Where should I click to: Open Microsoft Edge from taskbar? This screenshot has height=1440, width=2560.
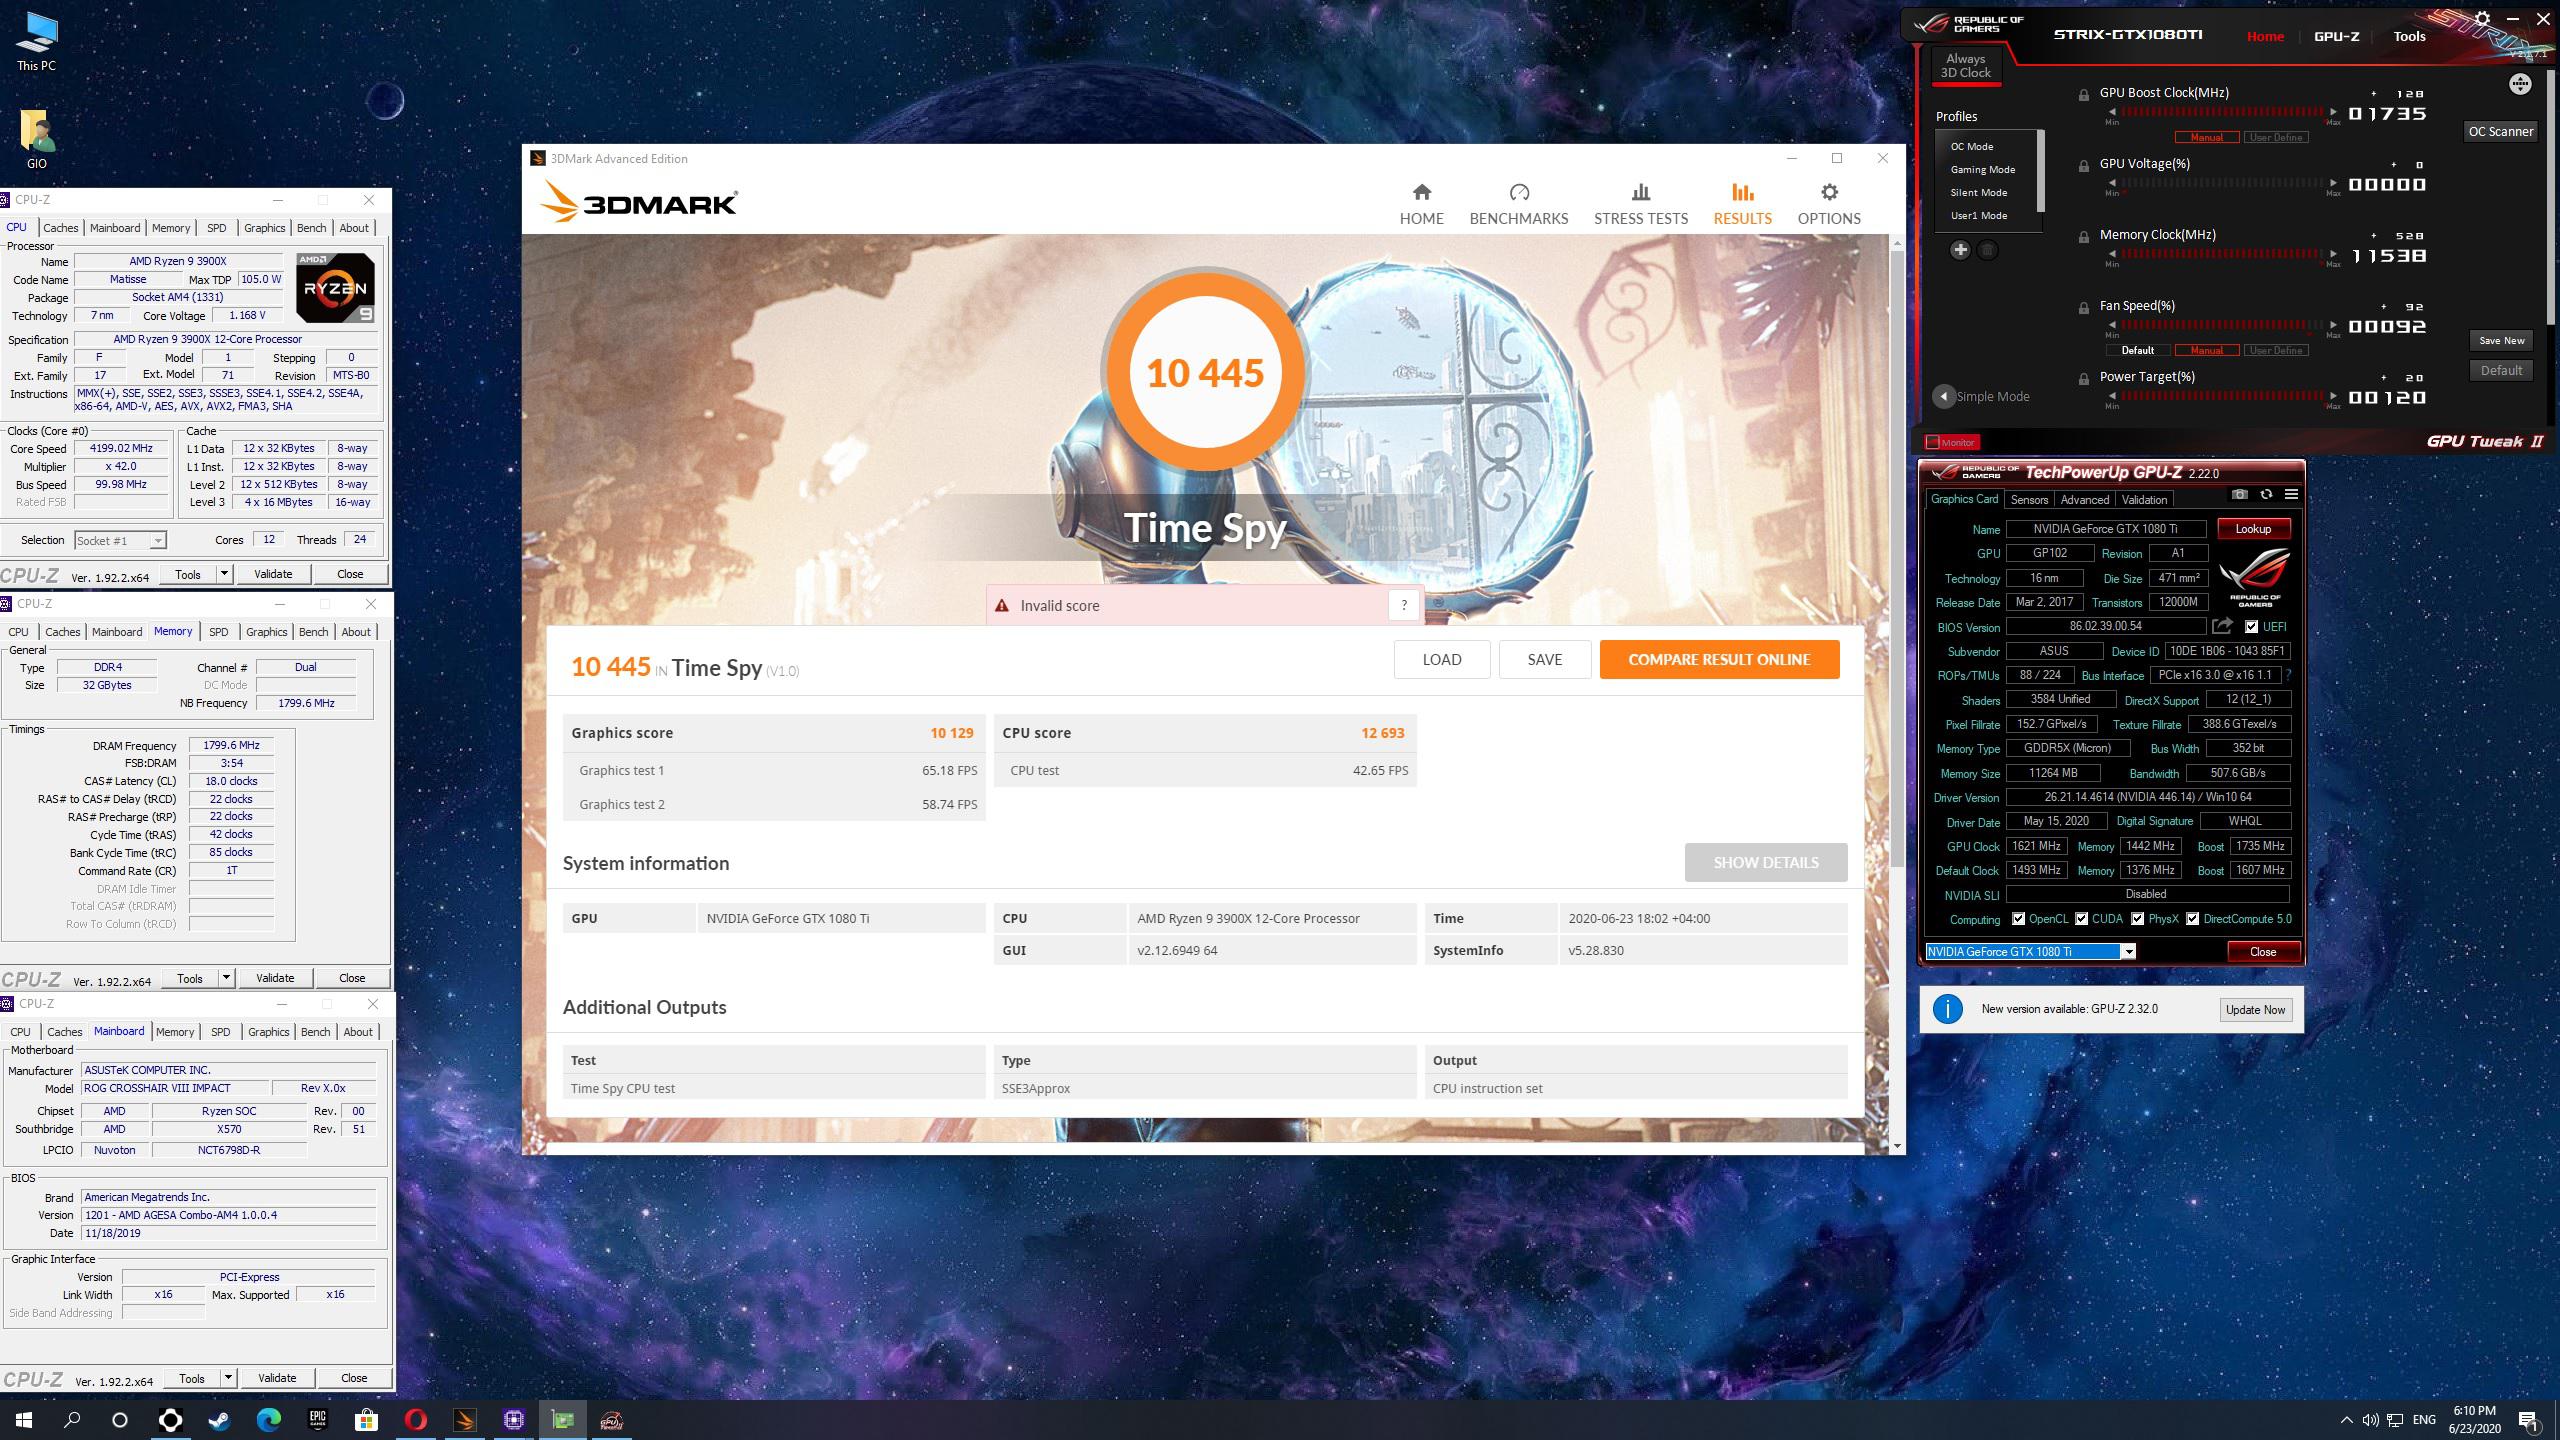click(268, 1419)
